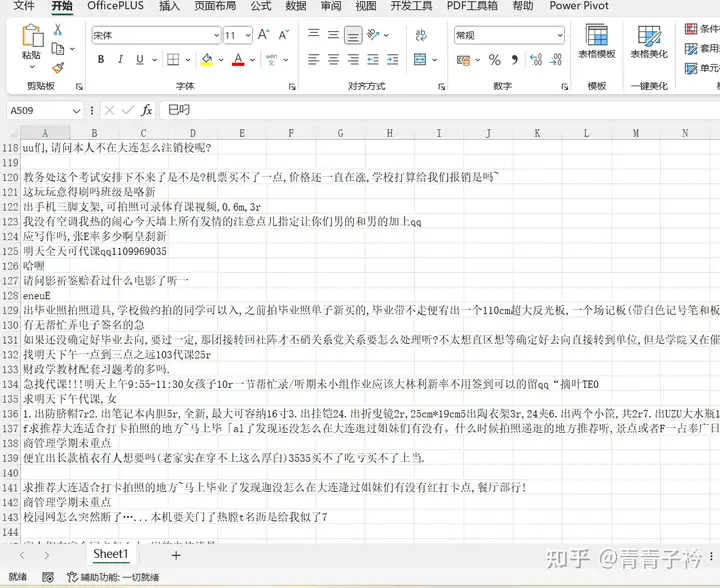Switch to the 页面布局 tab
The width and height of the screenshot is (720, 588).
(x=214, y=6)
